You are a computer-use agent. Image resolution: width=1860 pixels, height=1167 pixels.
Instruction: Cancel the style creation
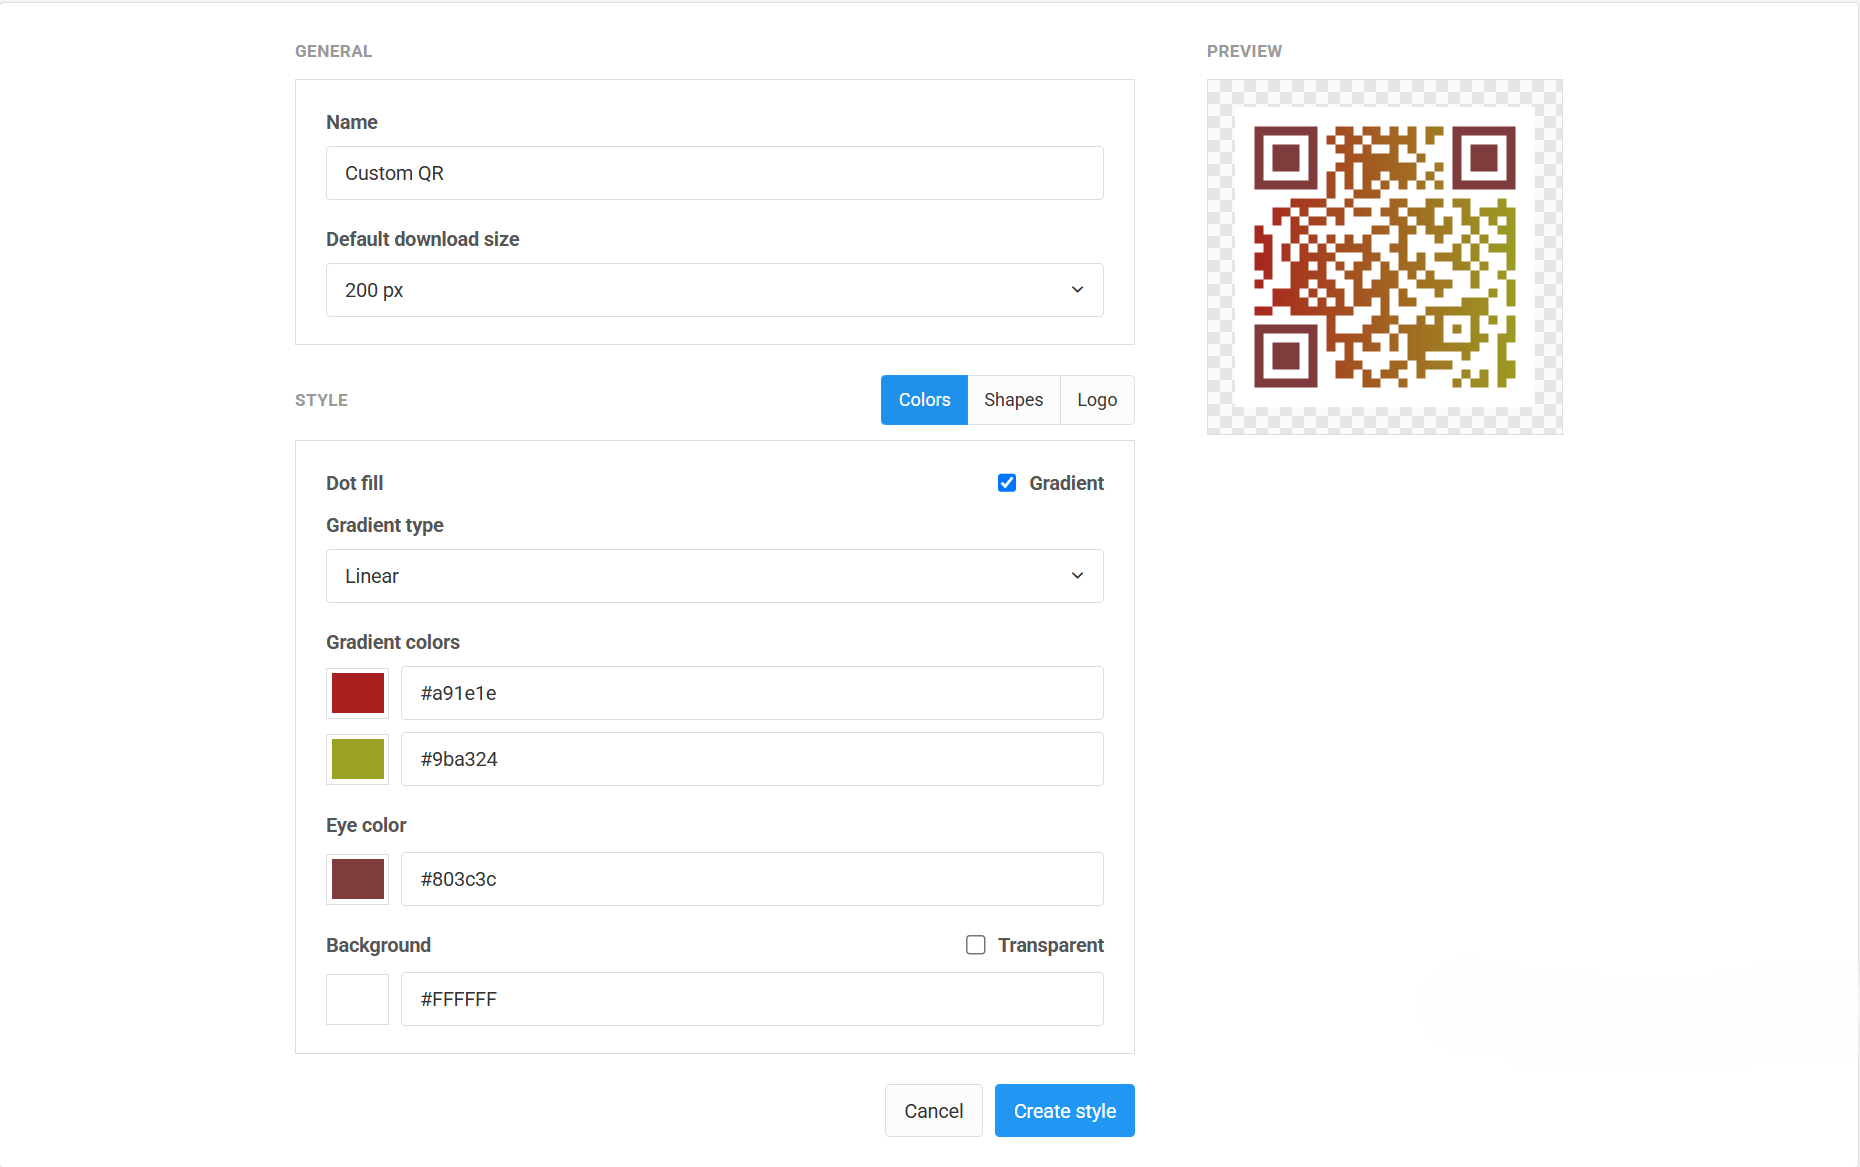[x=933, y=1111]
